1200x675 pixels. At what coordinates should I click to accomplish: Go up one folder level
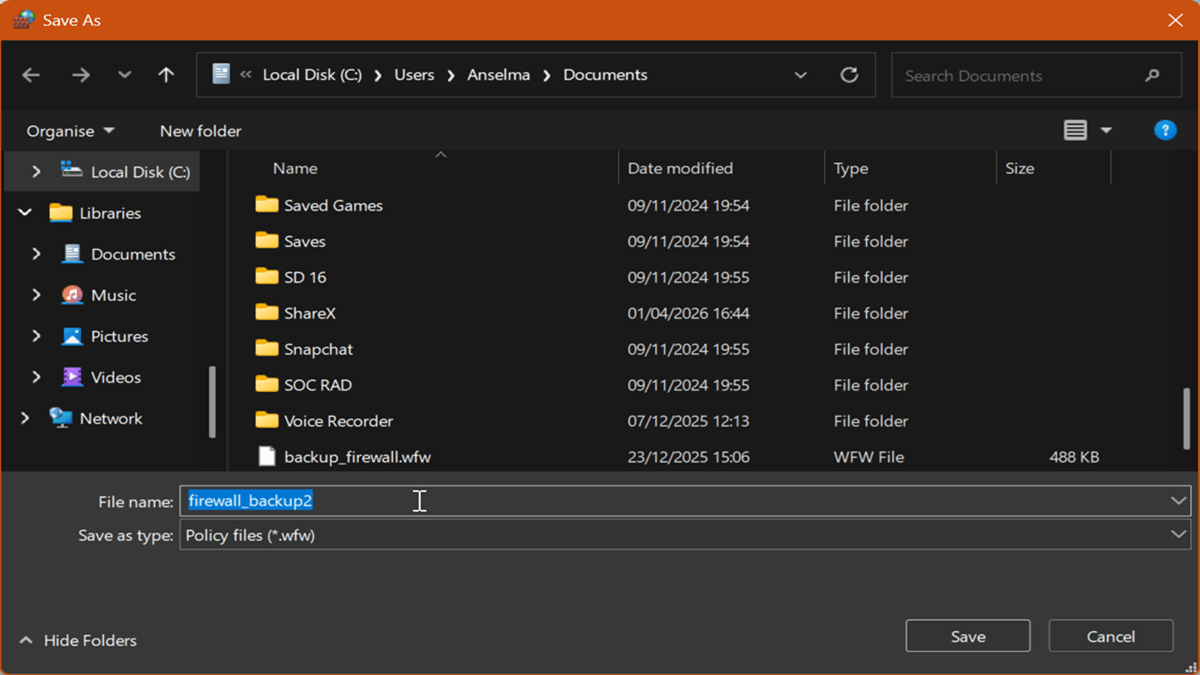pos(166,75)
